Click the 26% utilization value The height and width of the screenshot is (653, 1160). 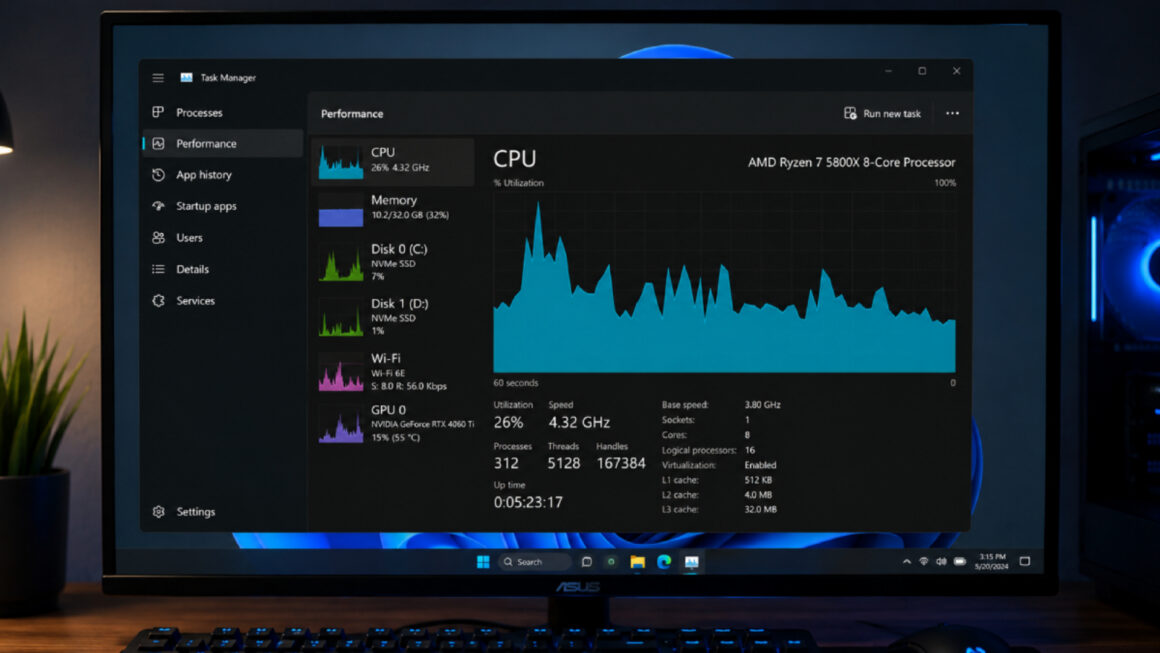[x=508, y=422]
